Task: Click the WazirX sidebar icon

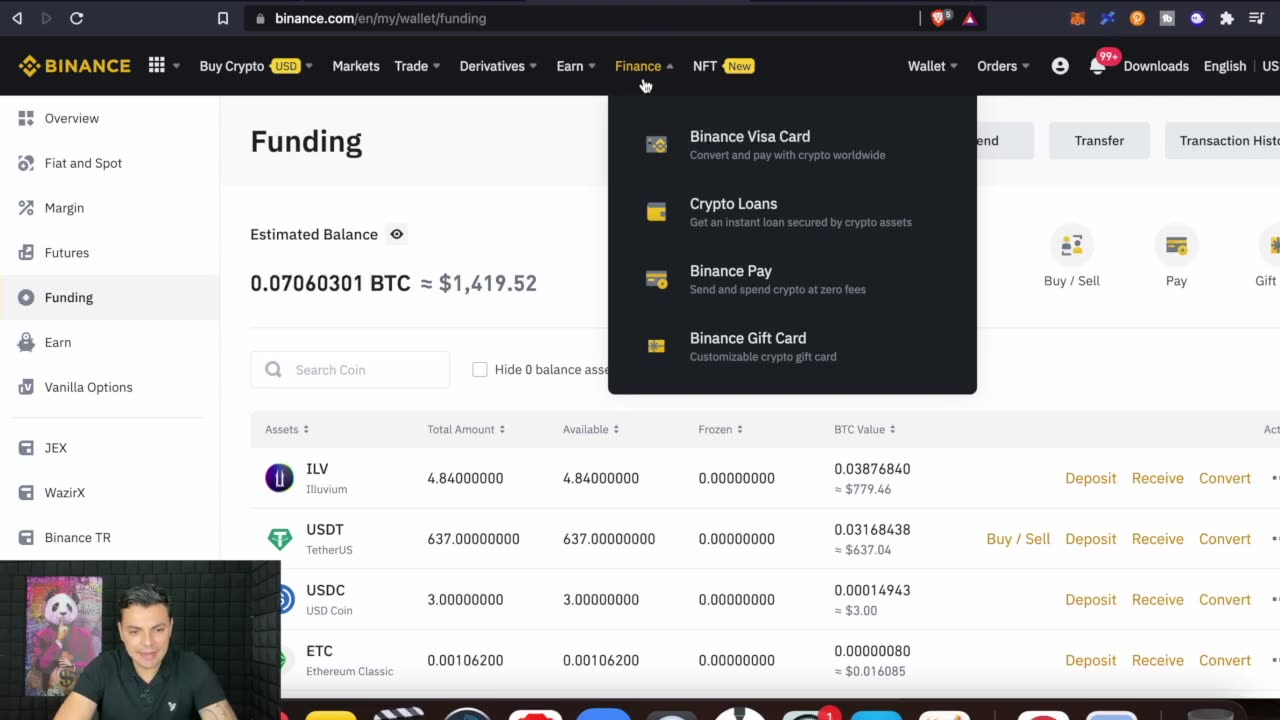Action: click(x=26, y=493)
